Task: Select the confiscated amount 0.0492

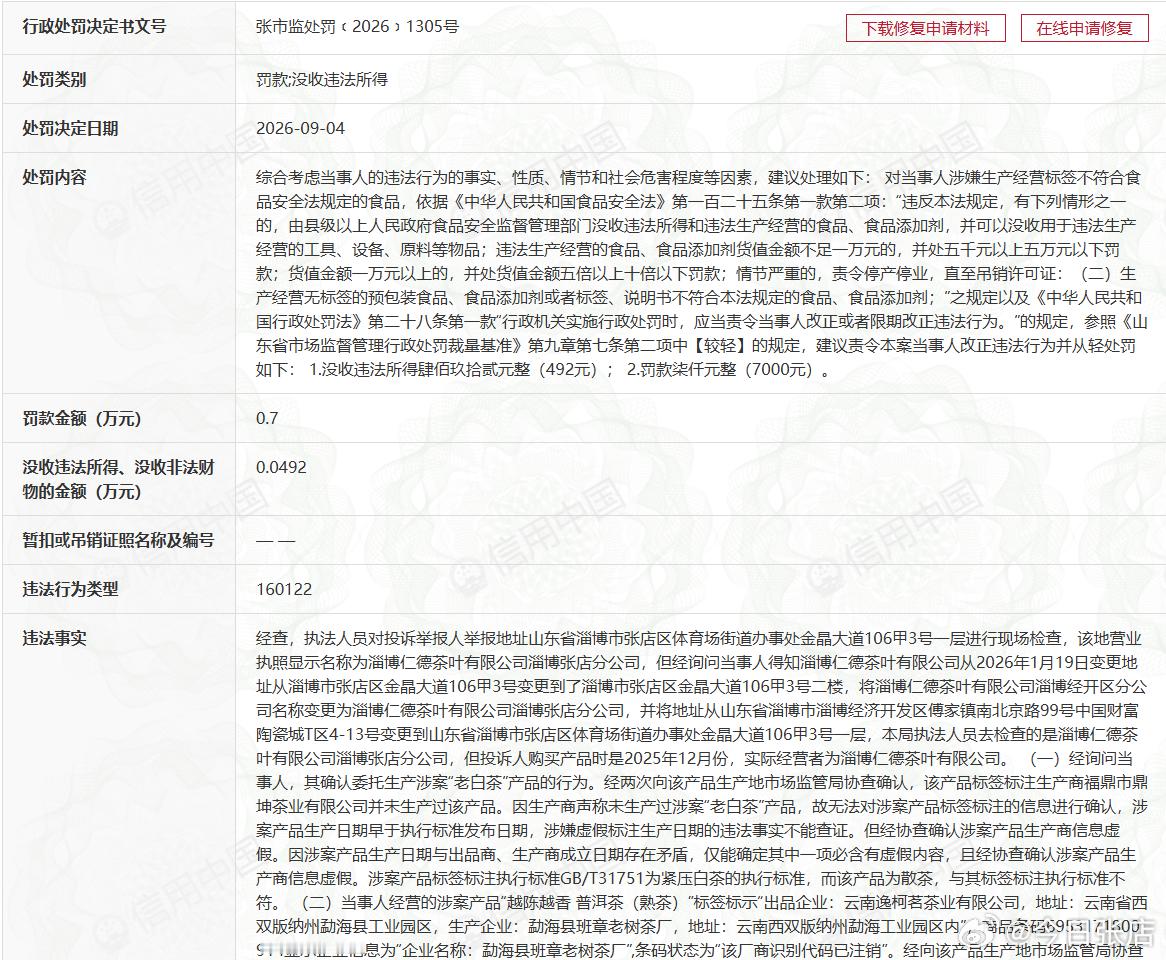Action: (281, 467)
